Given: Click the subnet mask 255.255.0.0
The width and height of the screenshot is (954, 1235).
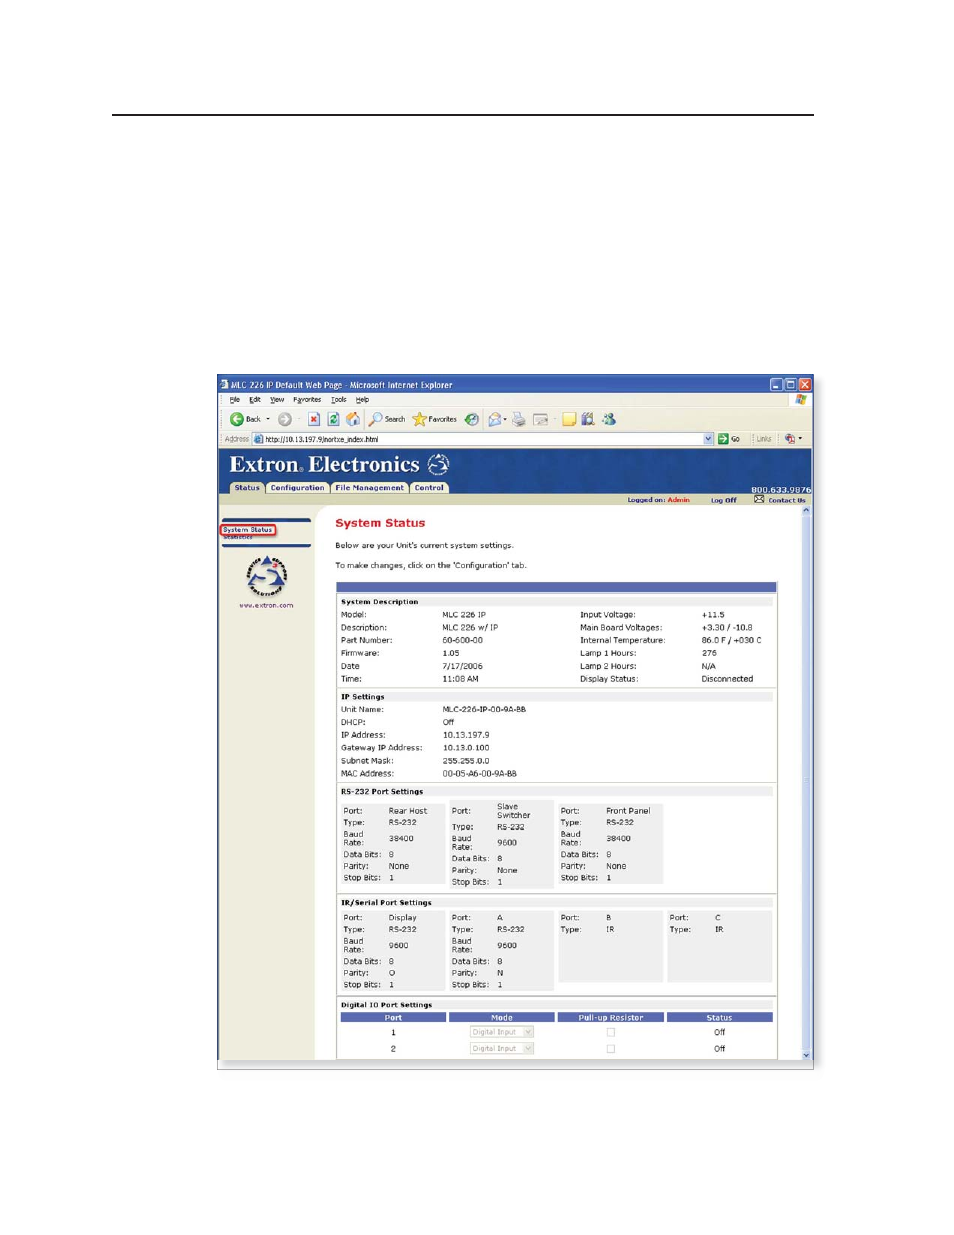Looking at the screenshot, I should tap(466, 761).
